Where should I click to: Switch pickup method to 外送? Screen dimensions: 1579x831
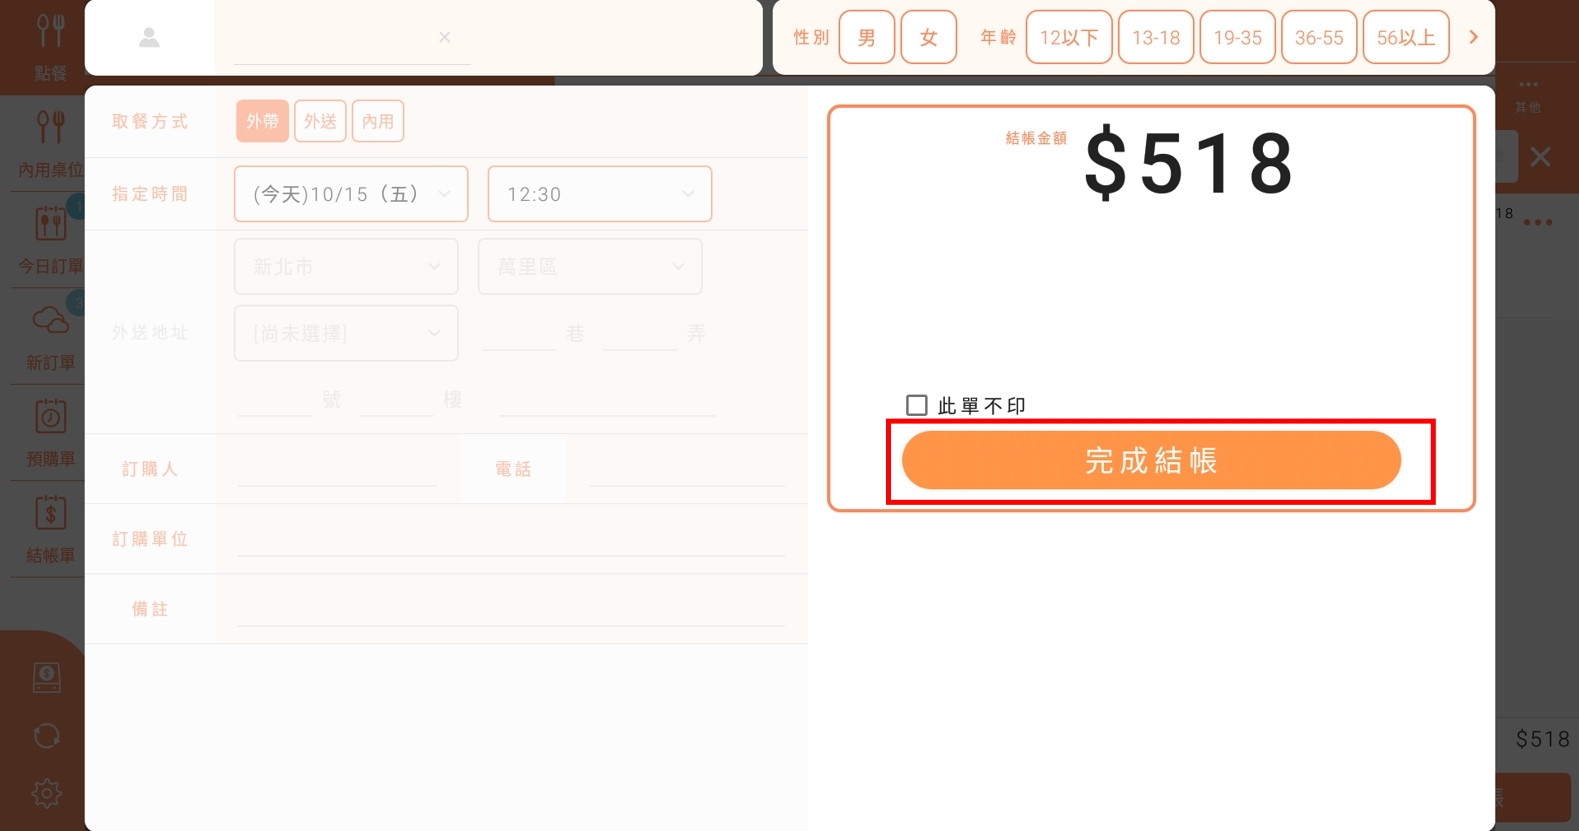(320, 121)
